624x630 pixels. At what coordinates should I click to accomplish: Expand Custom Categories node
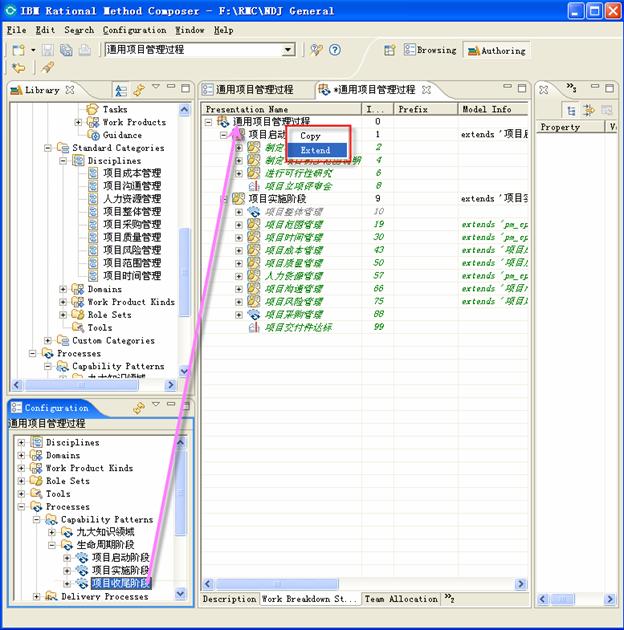pos(48,341)
